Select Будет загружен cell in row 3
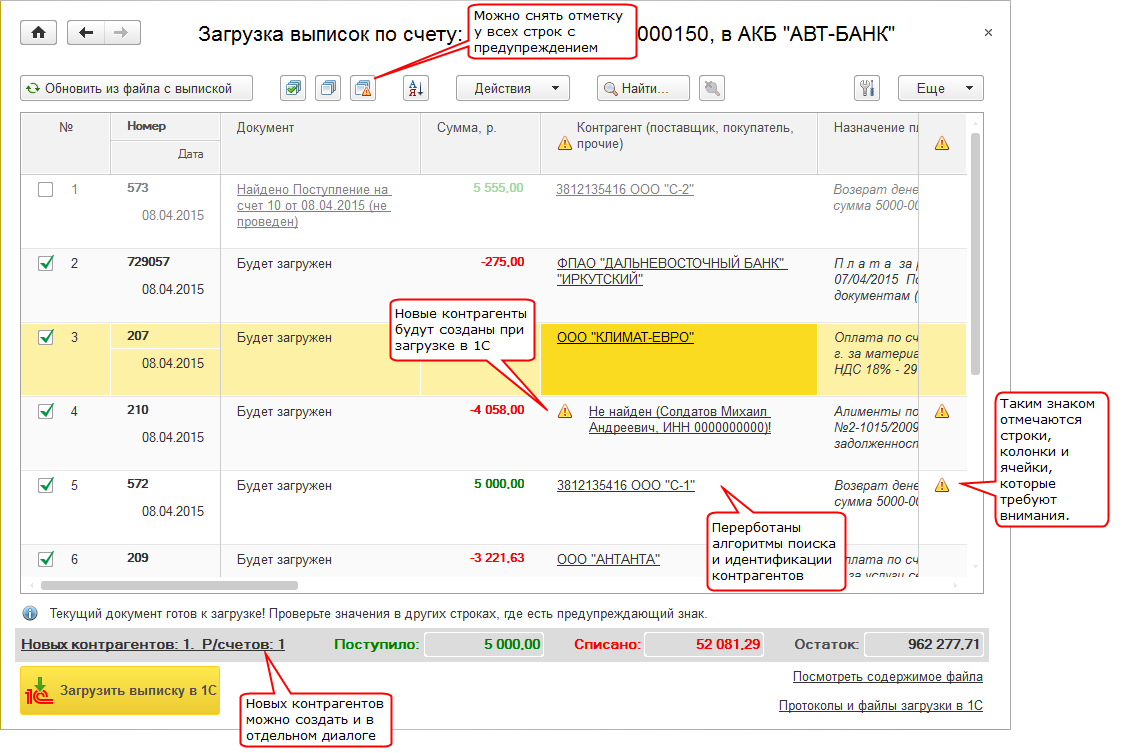This screenshot has width=1130, height=753. pyautogui.click(x=321, y=359)
